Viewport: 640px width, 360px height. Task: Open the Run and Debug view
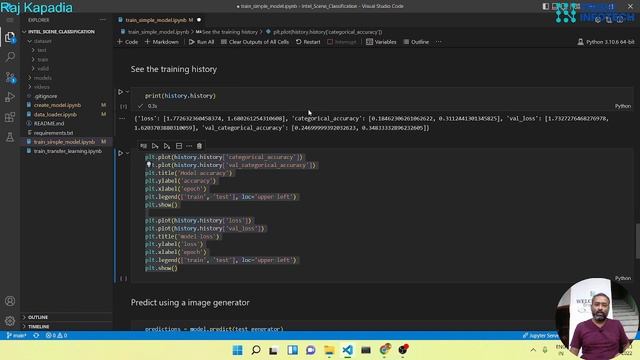pos(10,97)
